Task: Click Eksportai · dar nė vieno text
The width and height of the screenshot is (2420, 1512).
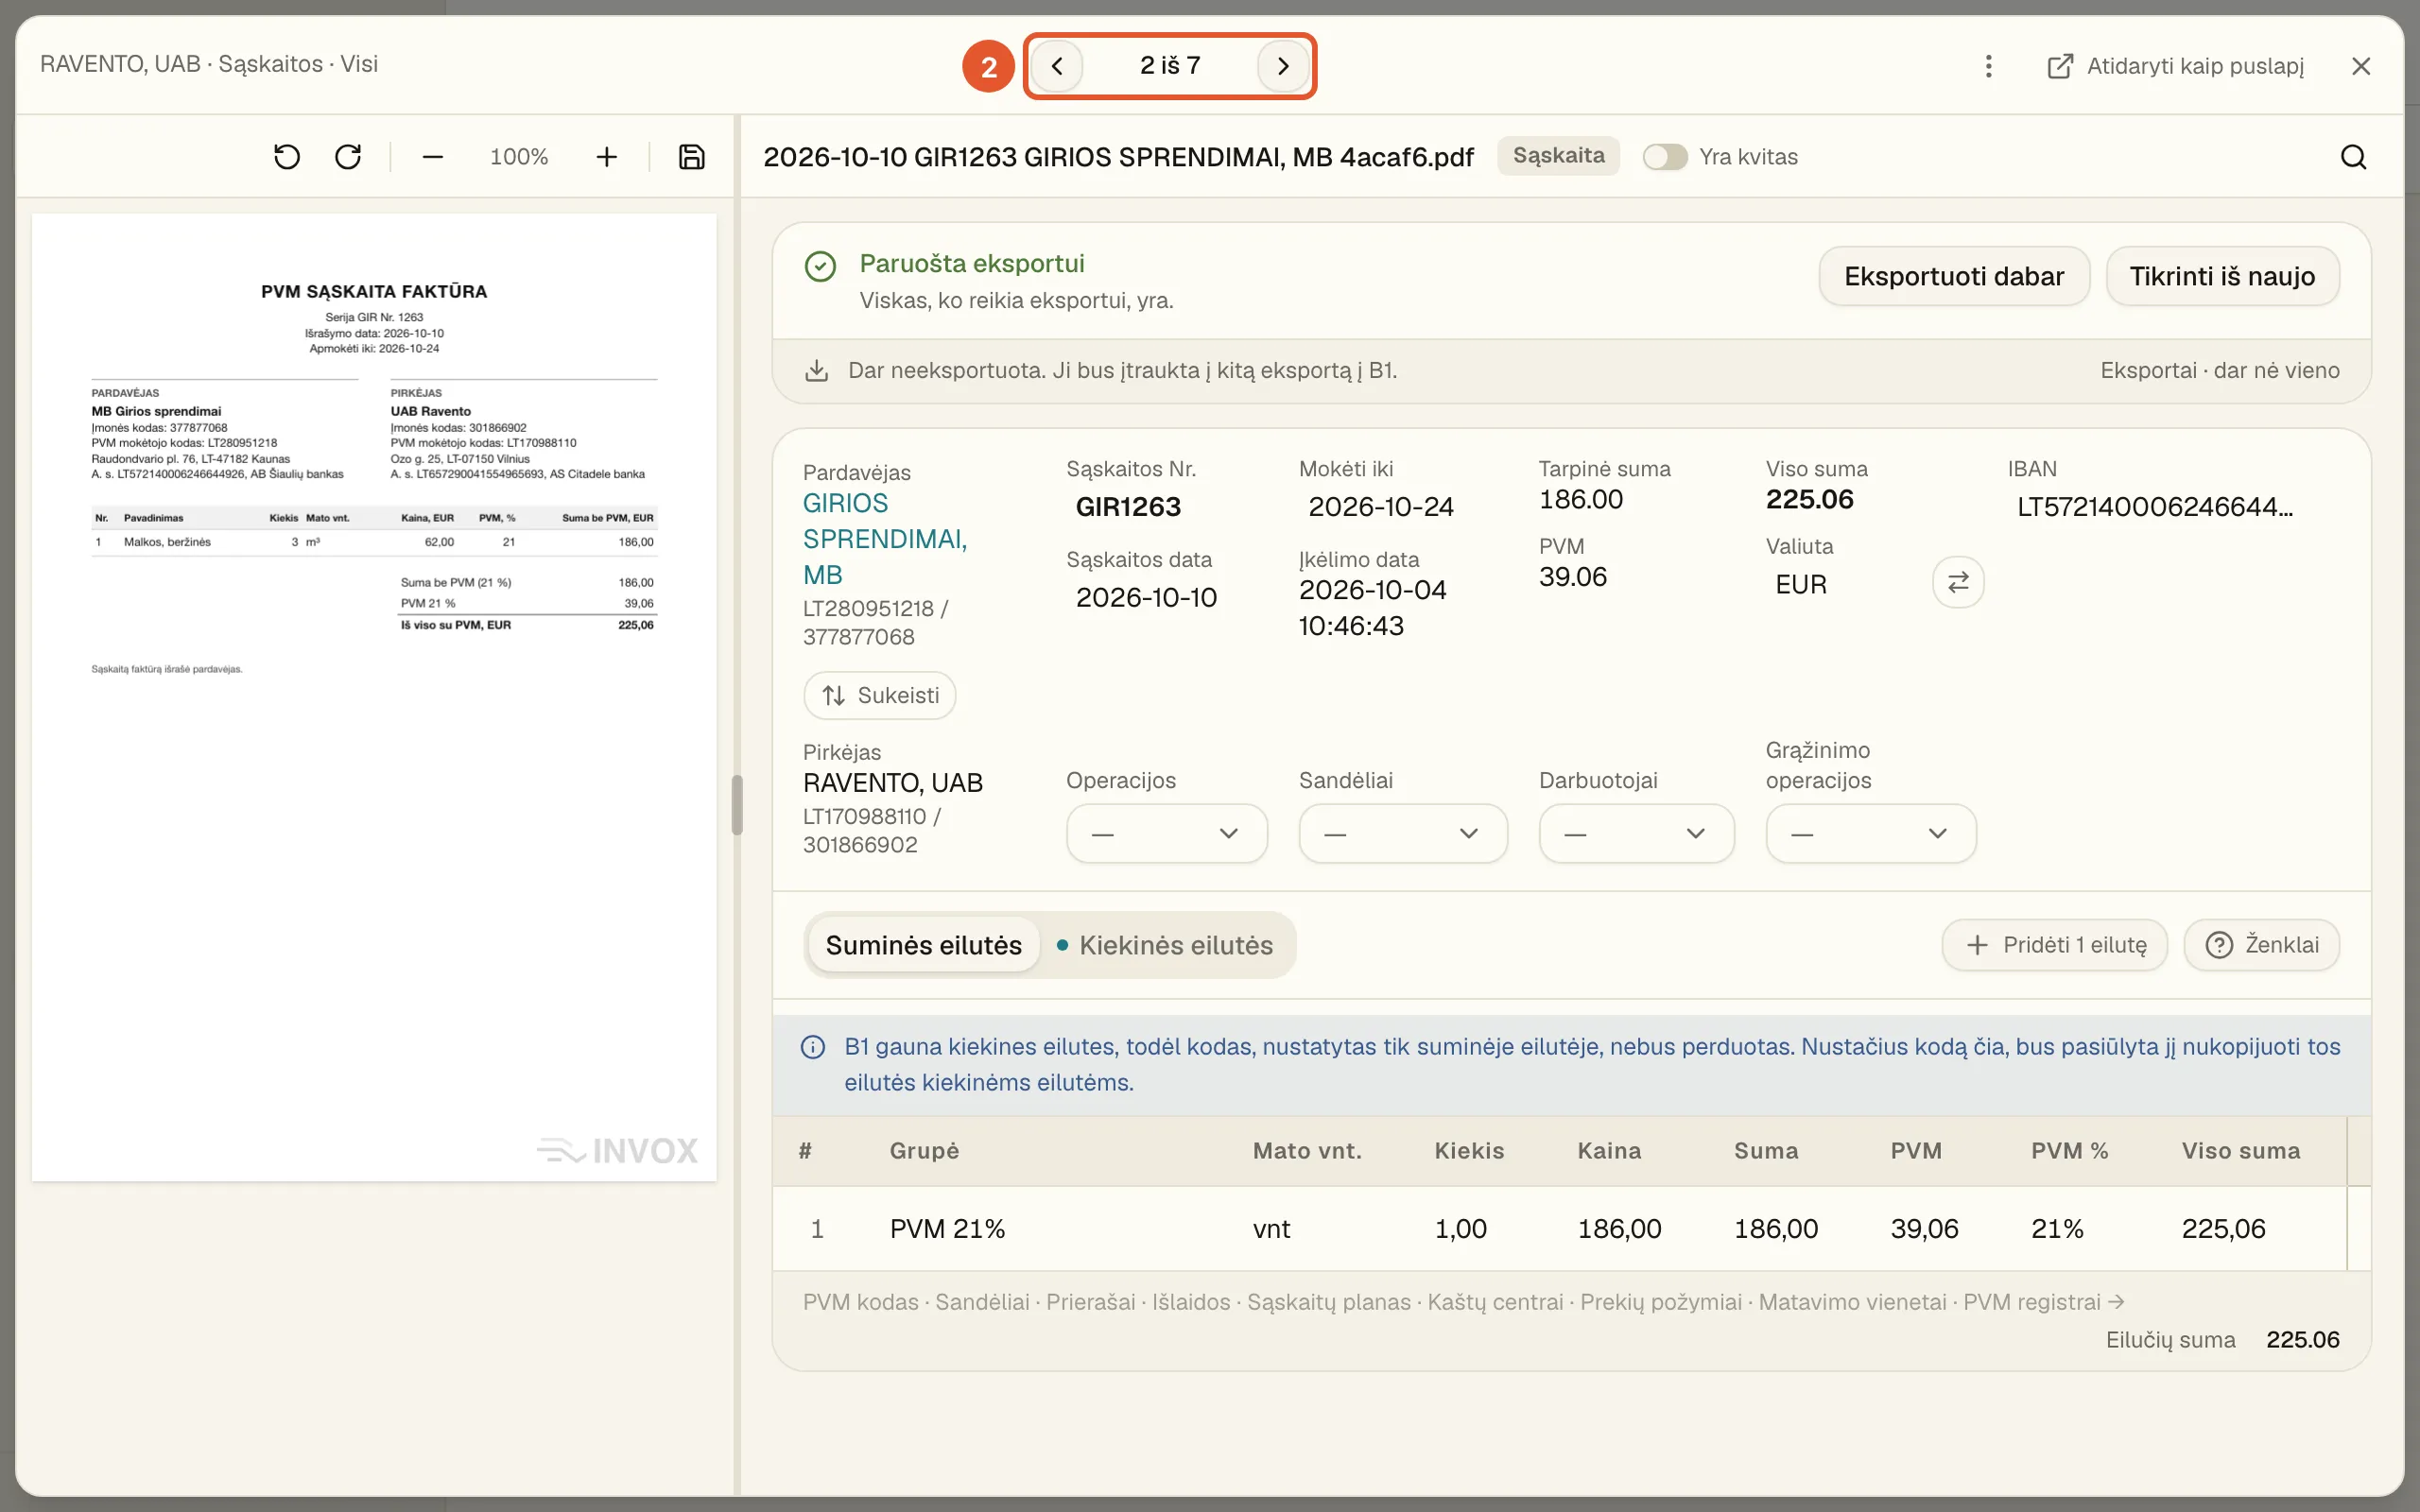Action: point(2219,370)
